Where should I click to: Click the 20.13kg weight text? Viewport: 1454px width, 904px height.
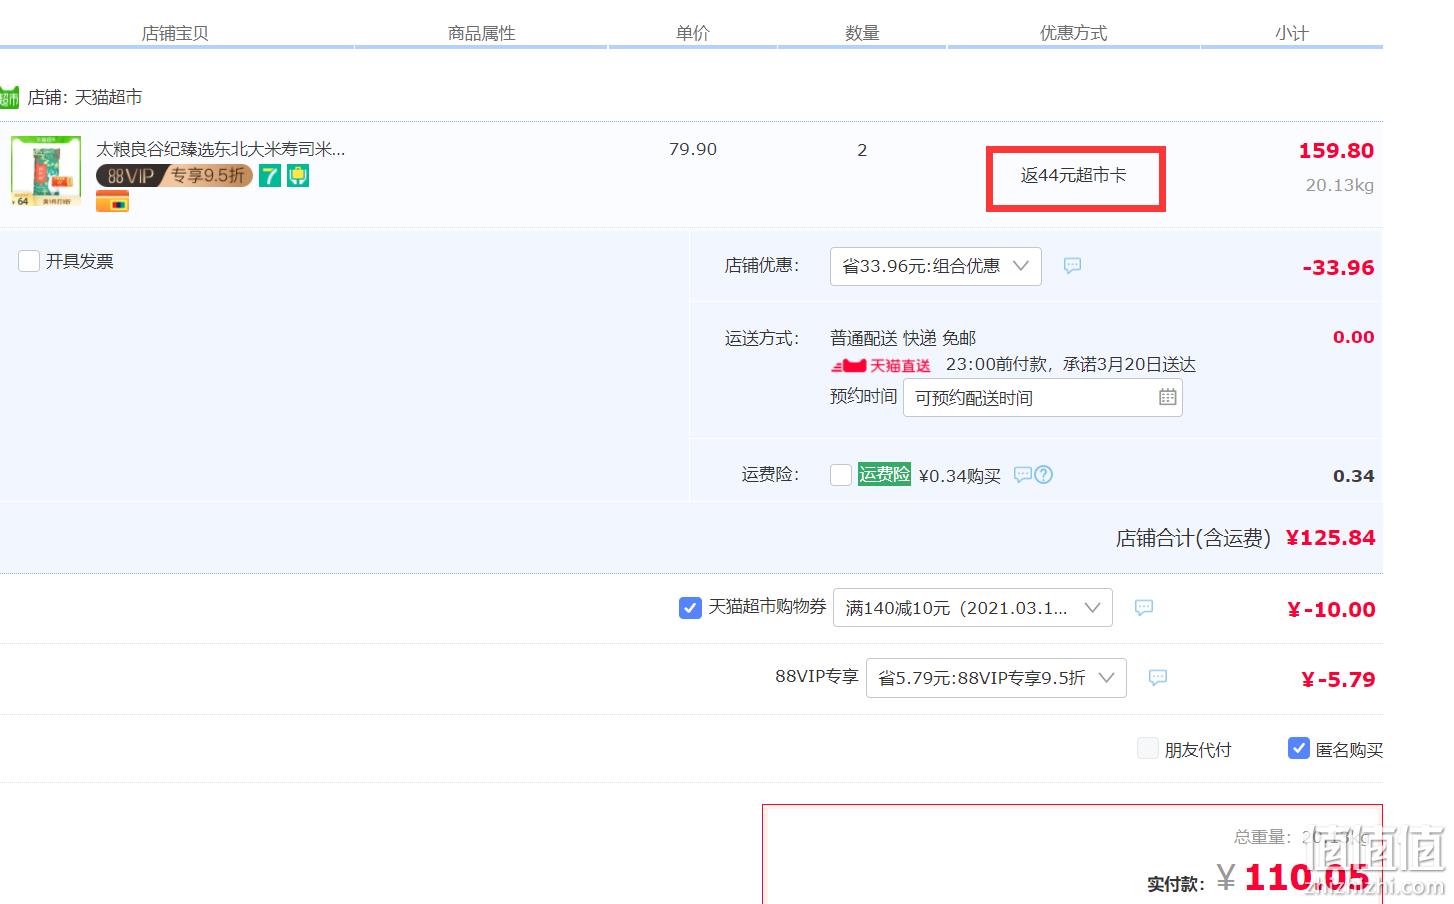[x=1339, y=186]
